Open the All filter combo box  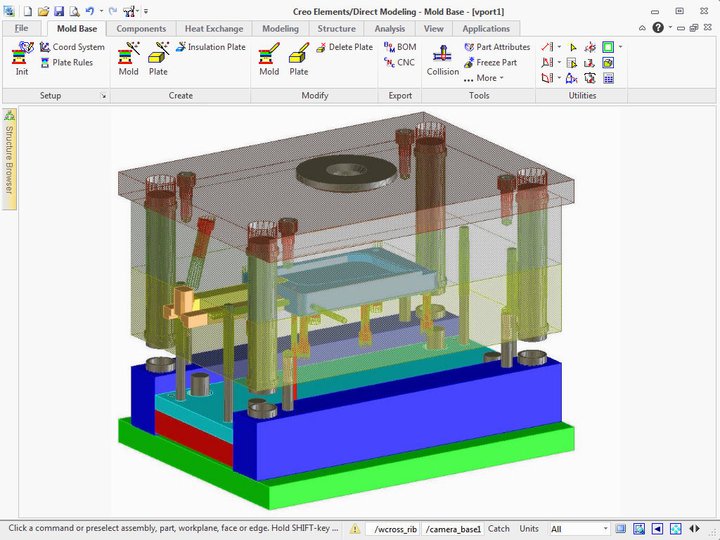[x=579, y=529]
